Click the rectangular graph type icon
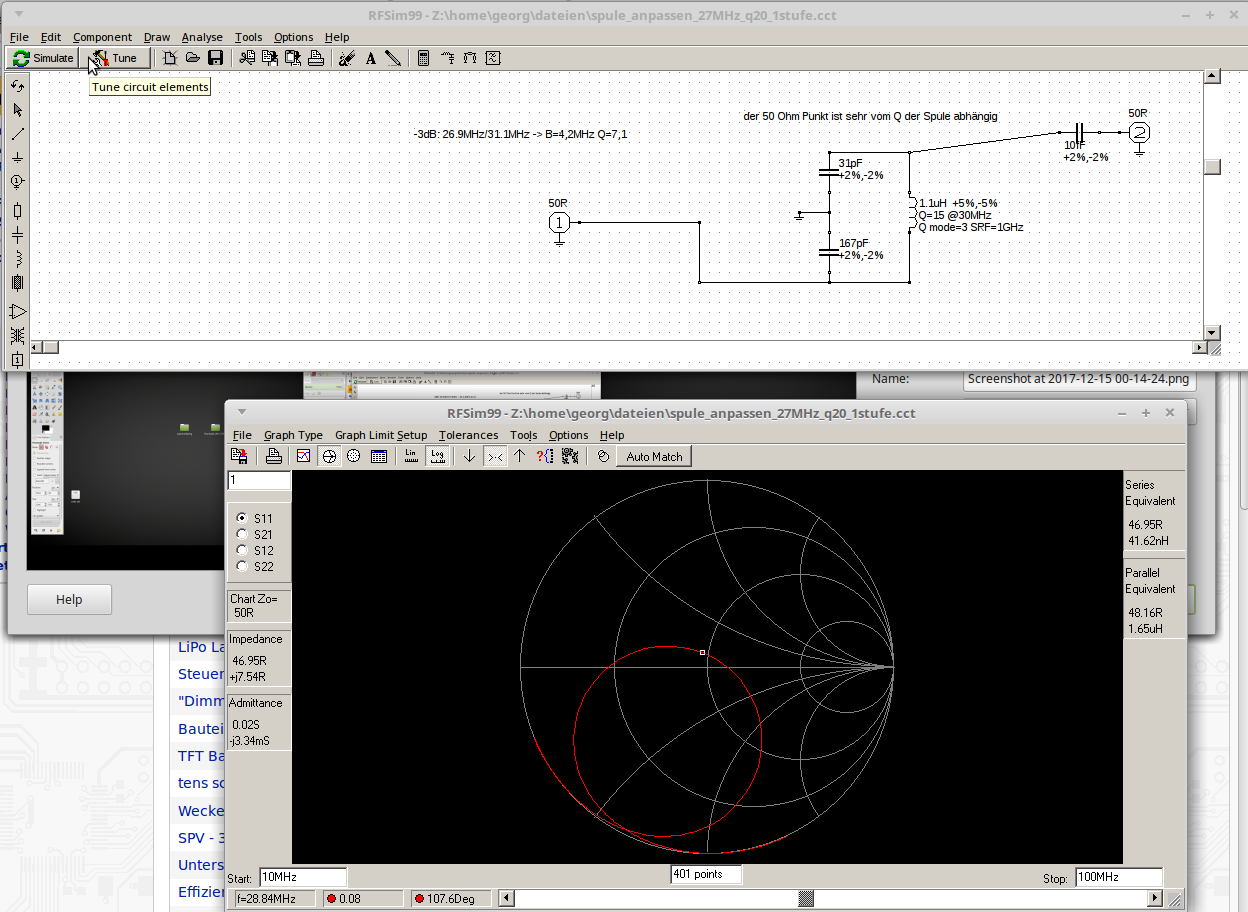The width and height of the screenshot is (1248, 912). click(303, 456)
